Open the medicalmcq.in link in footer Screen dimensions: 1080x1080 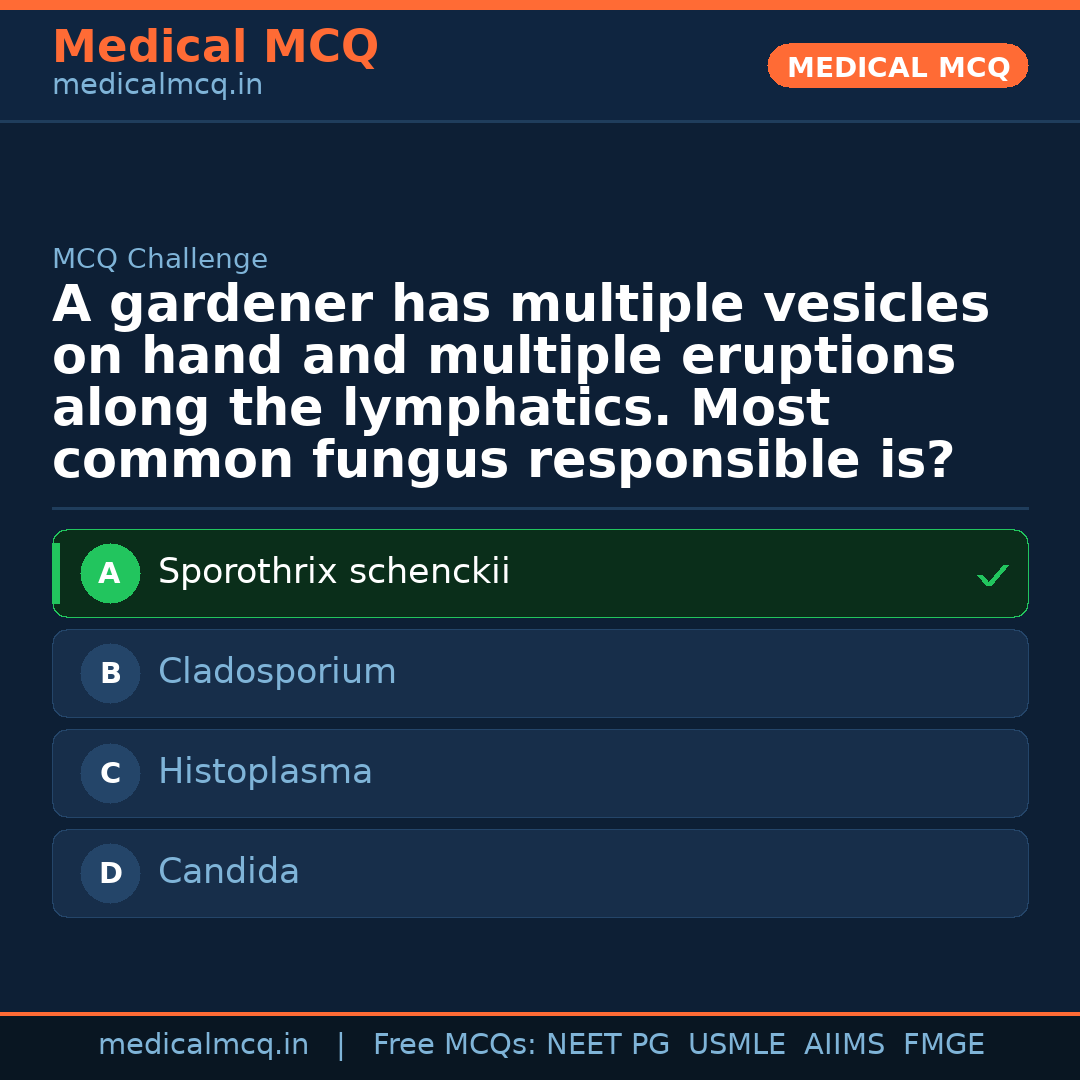[x=203, y=1045]
